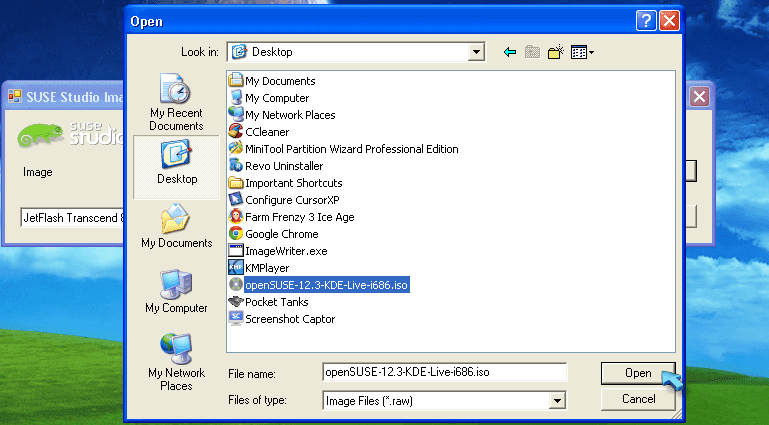769x425 pixels.
Task: Go back using the green arrow icon
Action: pyautogui.click(x=510, y=52)
